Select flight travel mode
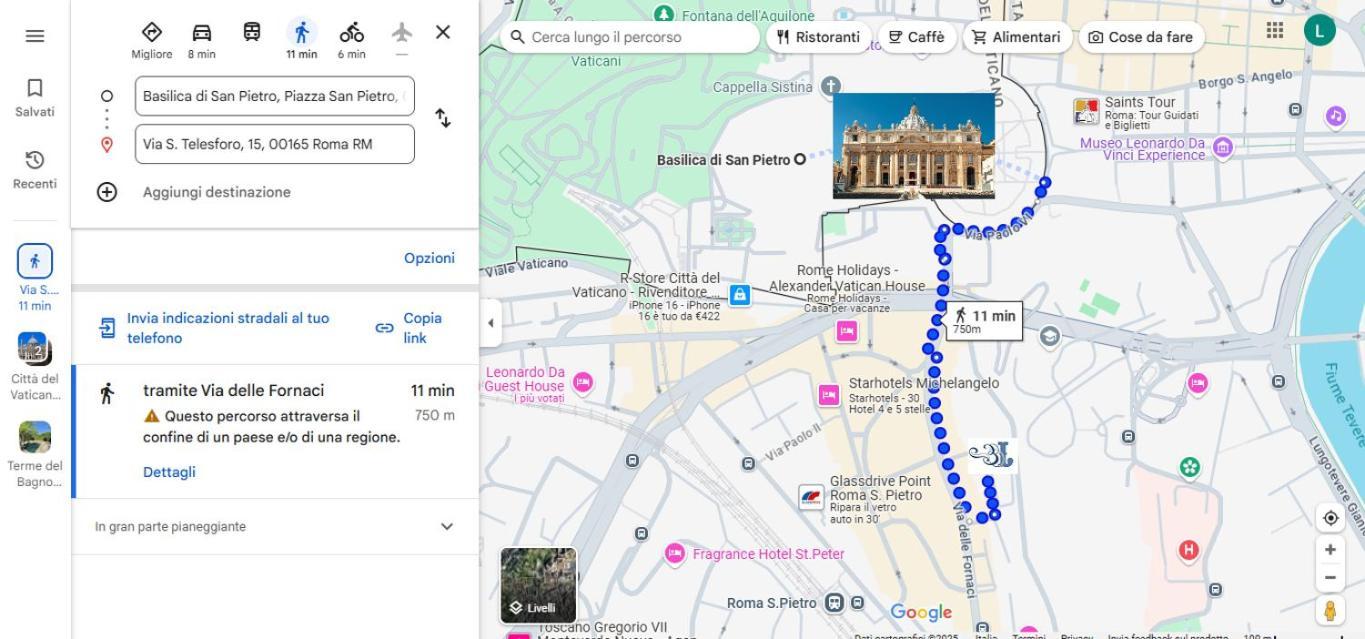 pos(402,39)
